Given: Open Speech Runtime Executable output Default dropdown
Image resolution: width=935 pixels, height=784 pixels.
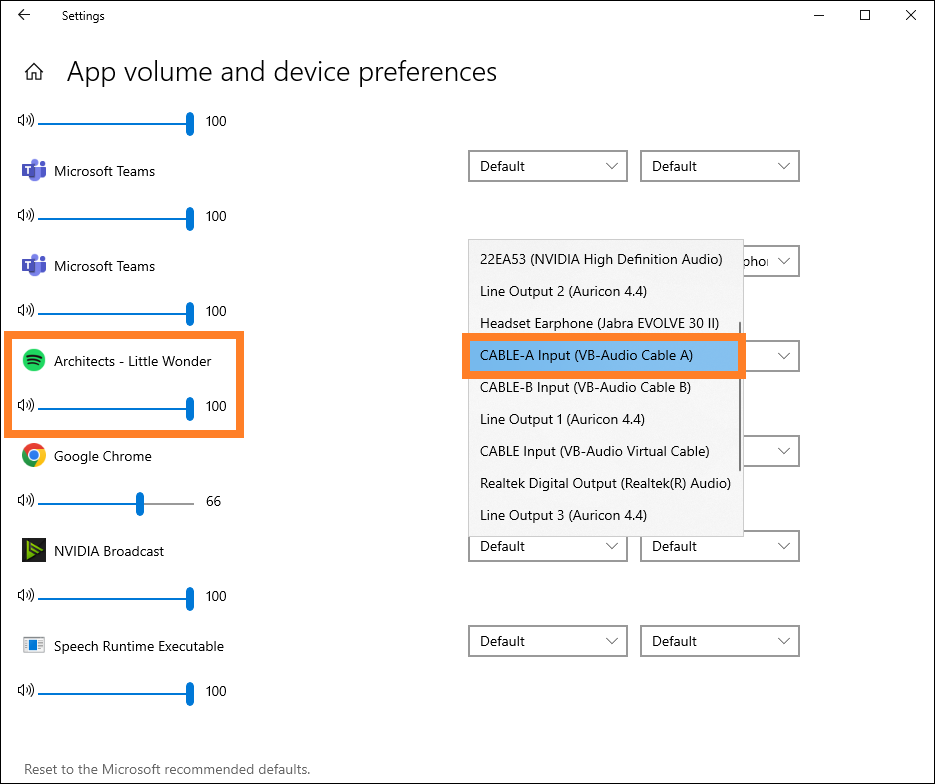Looking at the screenshot, I should pos(547,641).
